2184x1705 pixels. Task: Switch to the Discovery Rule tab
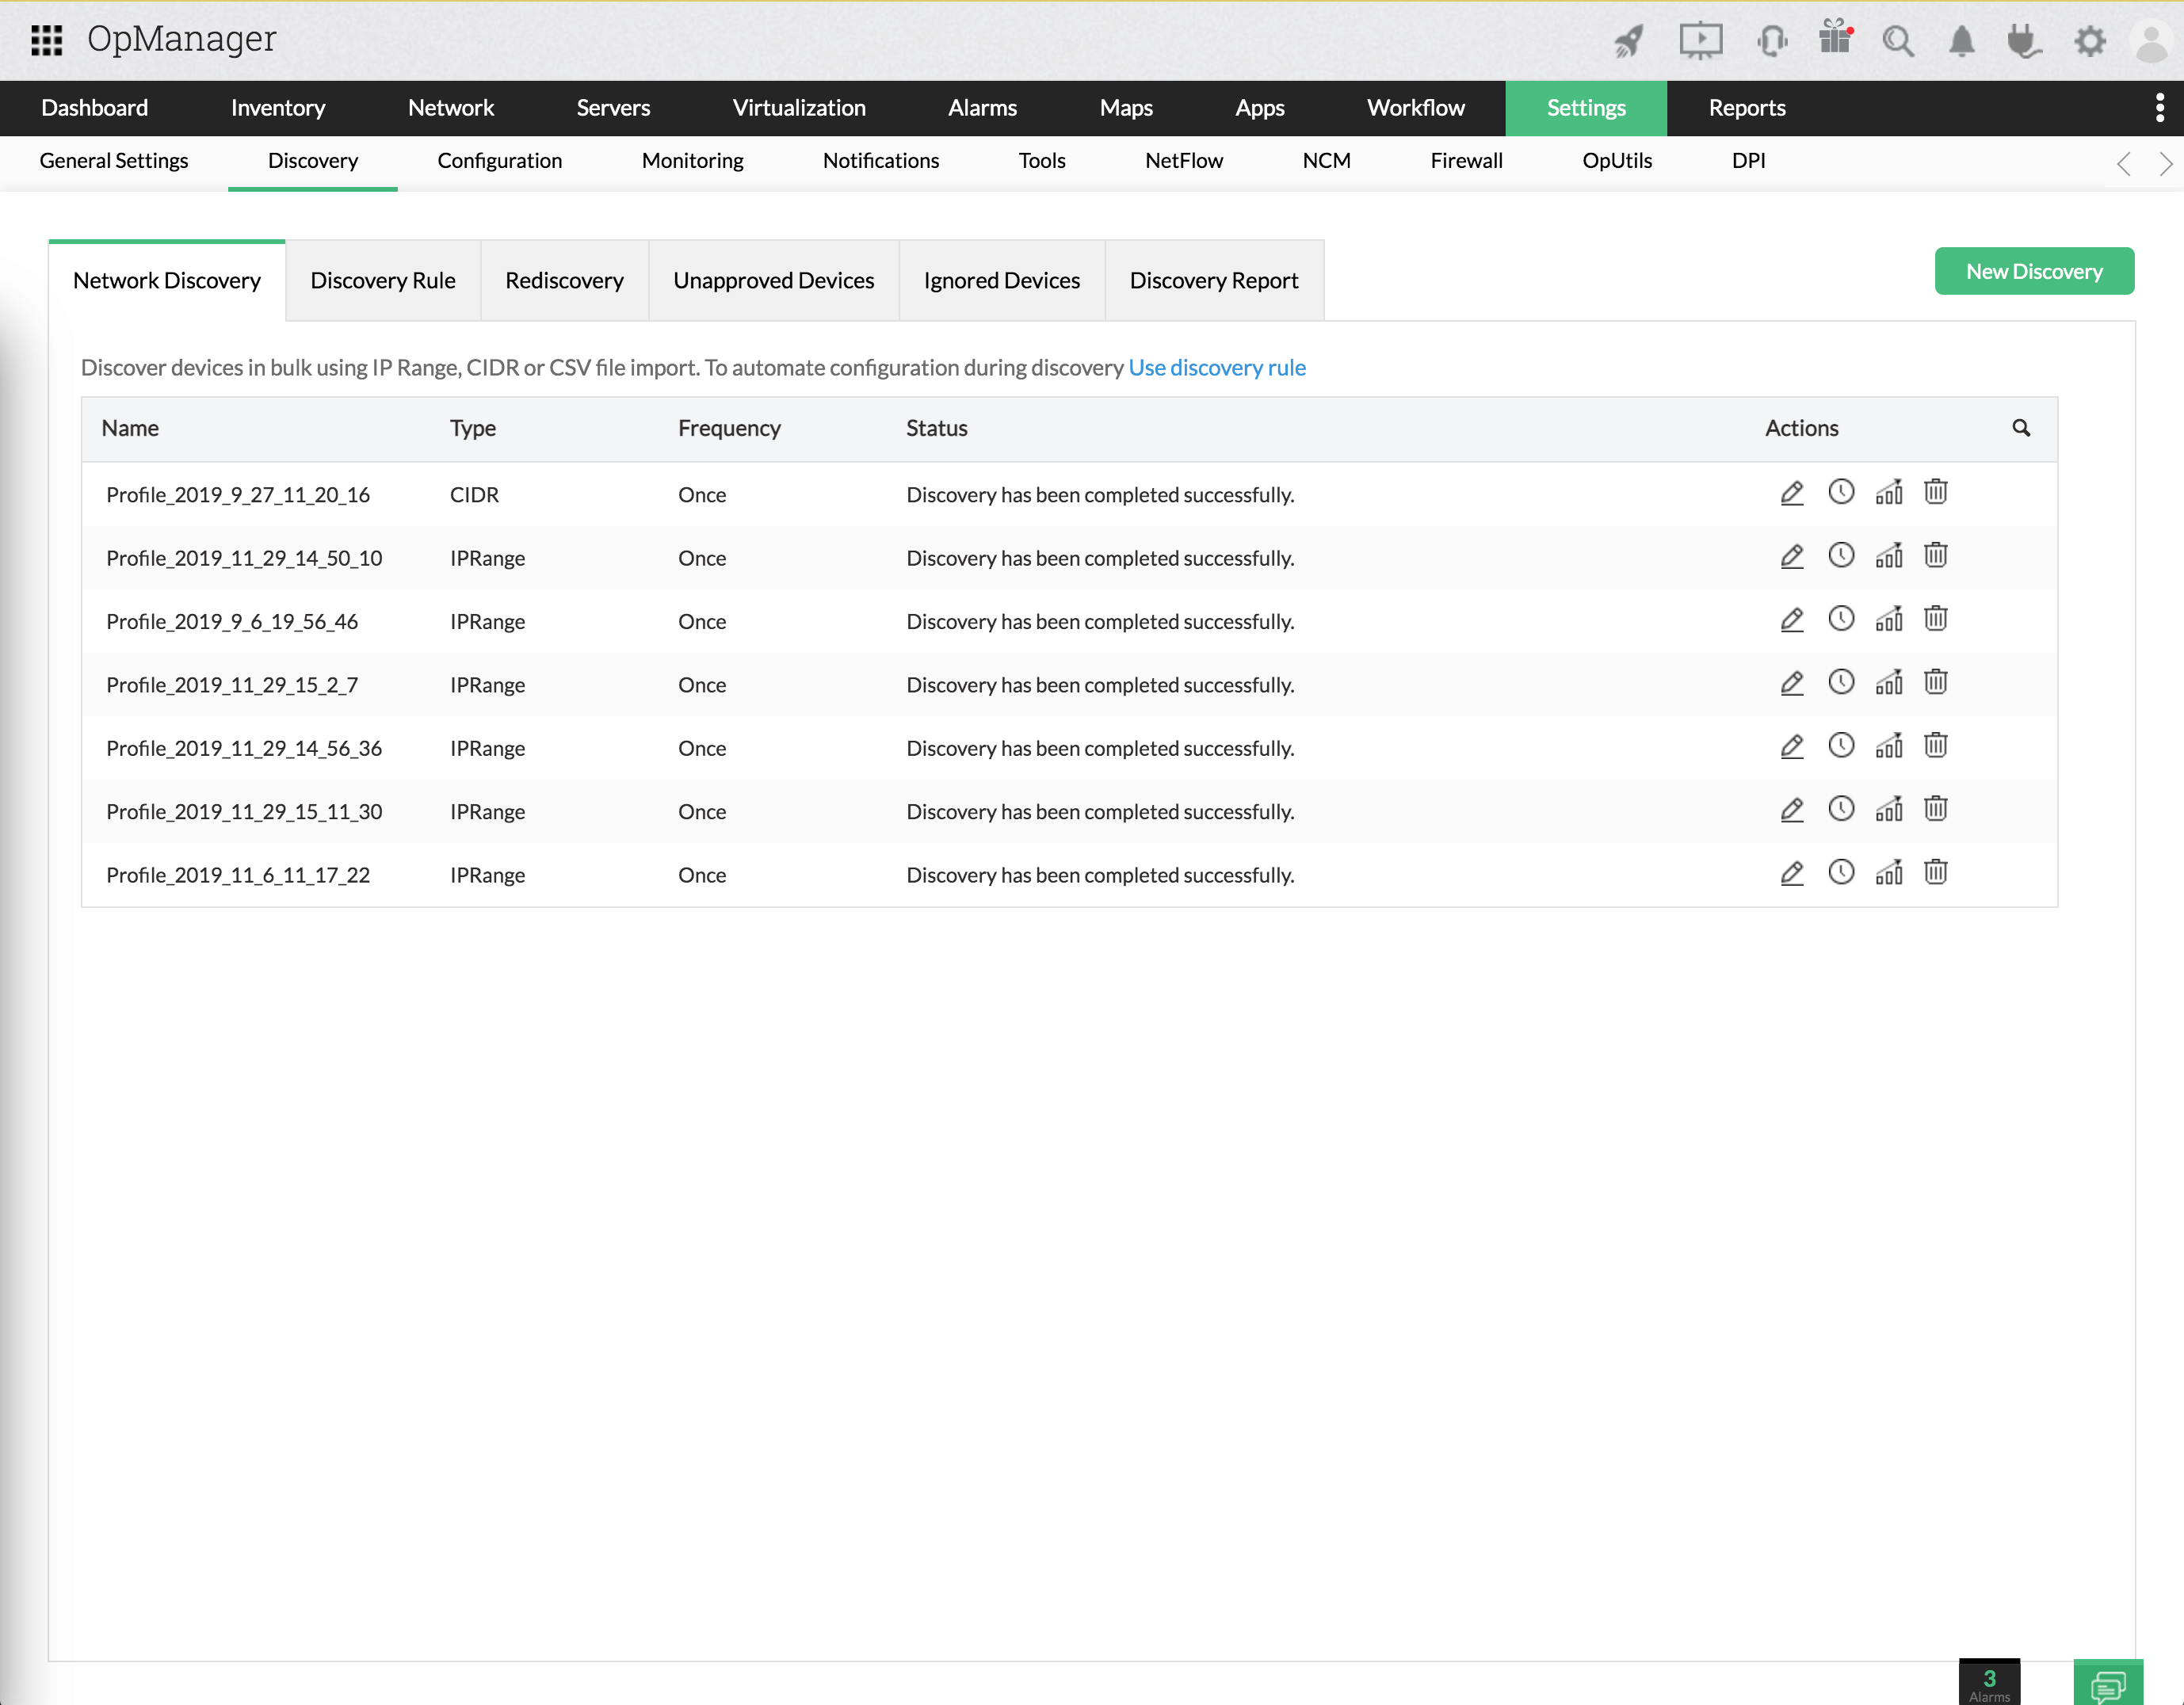[383, 281]
